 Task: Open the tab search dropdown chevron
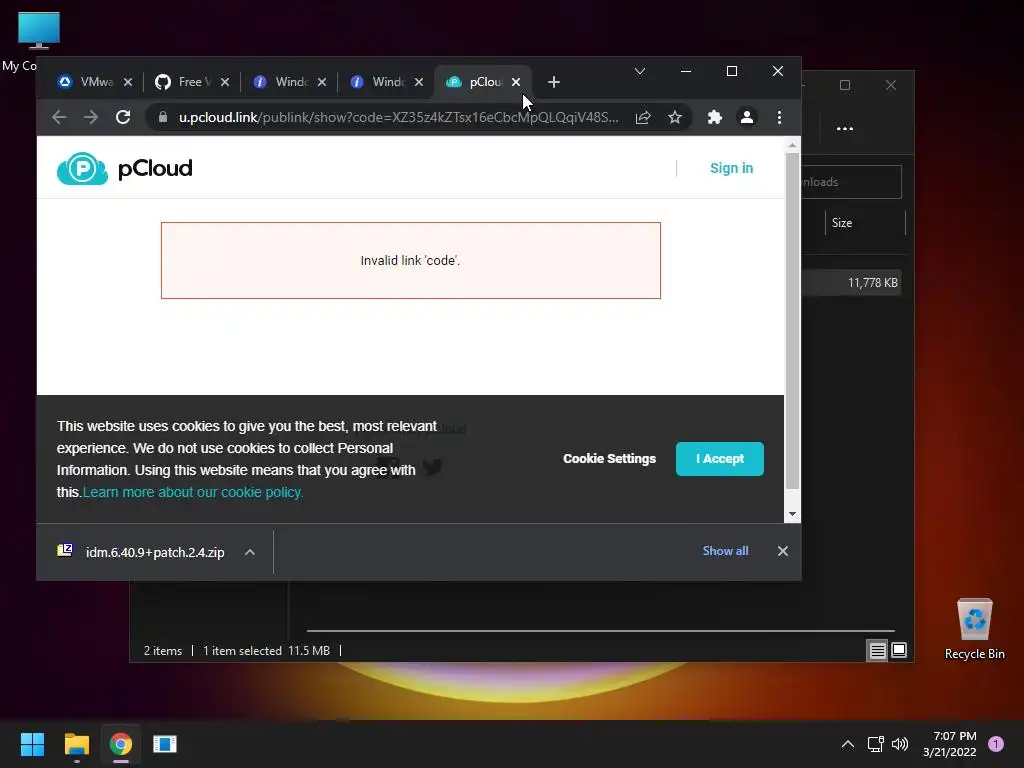point(640,71)
